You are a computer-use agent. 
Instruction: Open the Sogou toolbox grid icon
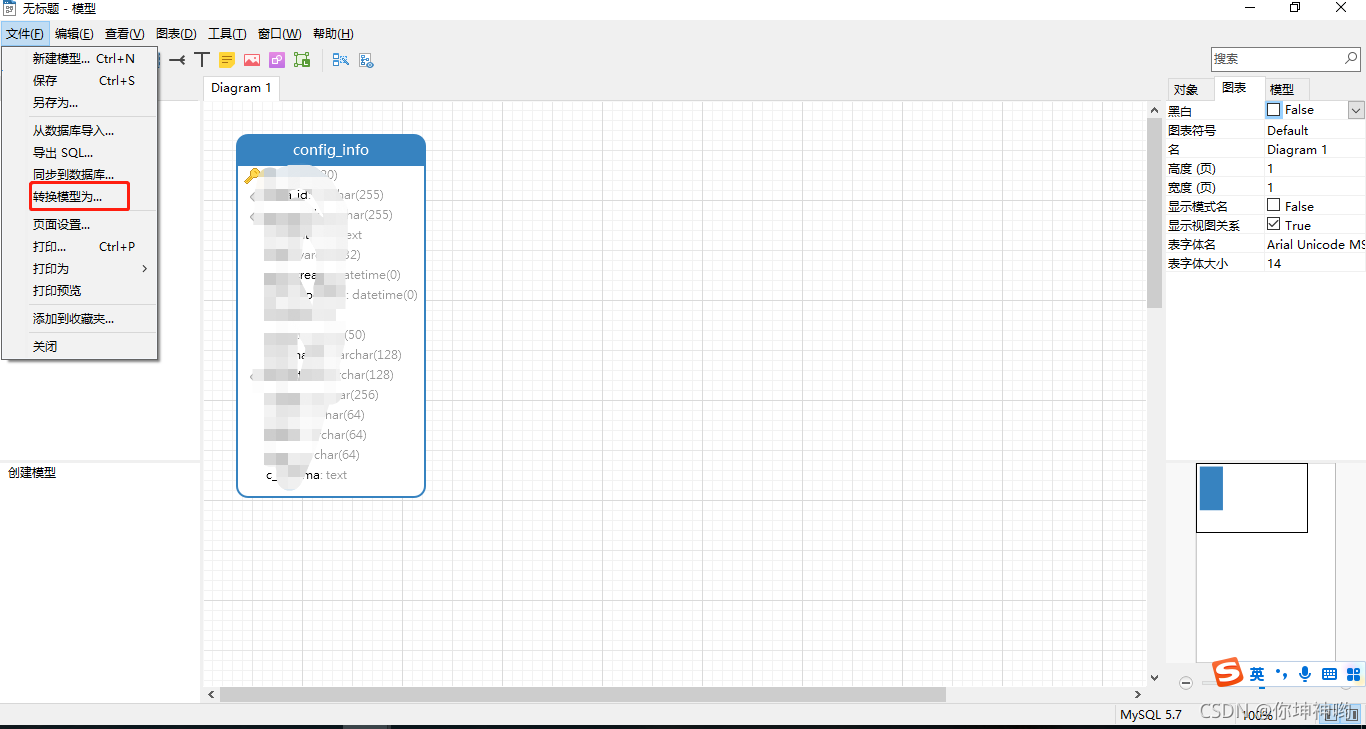click(1353, 674)
